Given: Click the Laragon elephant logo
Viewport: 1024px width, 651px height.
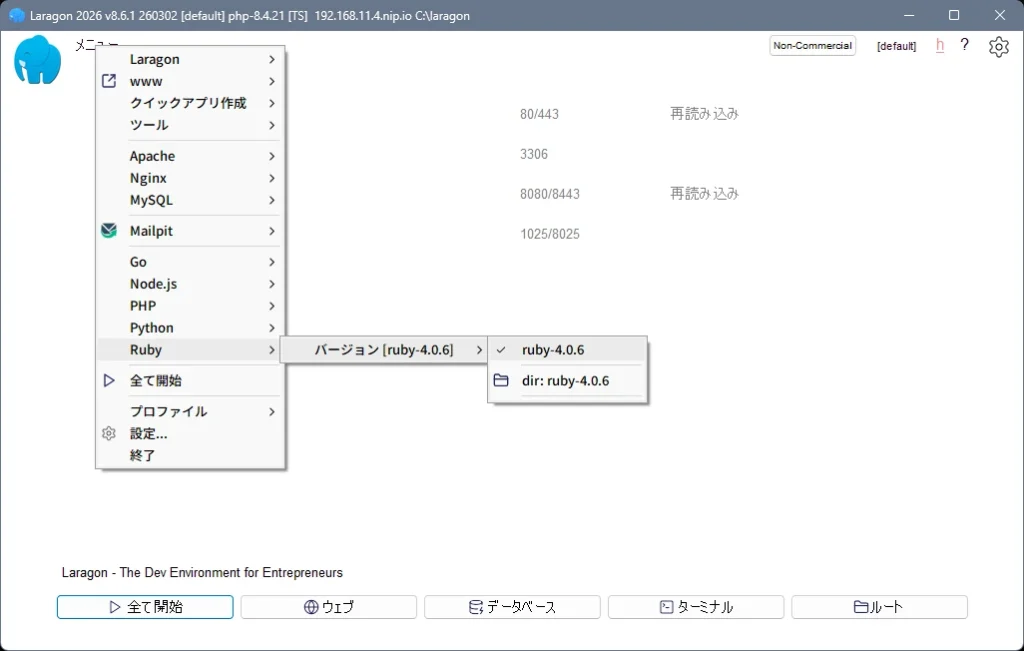Looking at the screenshot, I should point(37,59).
